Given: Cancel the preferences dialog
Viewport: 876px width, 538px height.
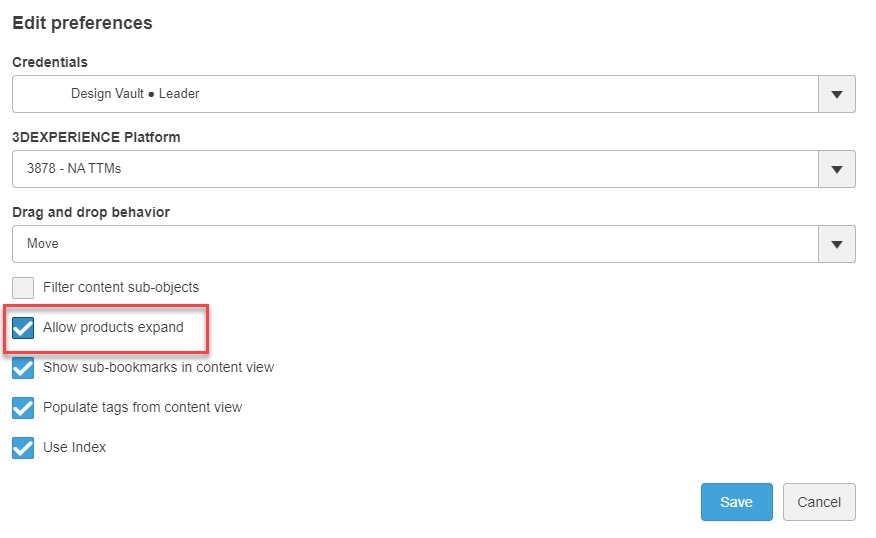Looking at the screenshot, I should [x=819, y=502].
